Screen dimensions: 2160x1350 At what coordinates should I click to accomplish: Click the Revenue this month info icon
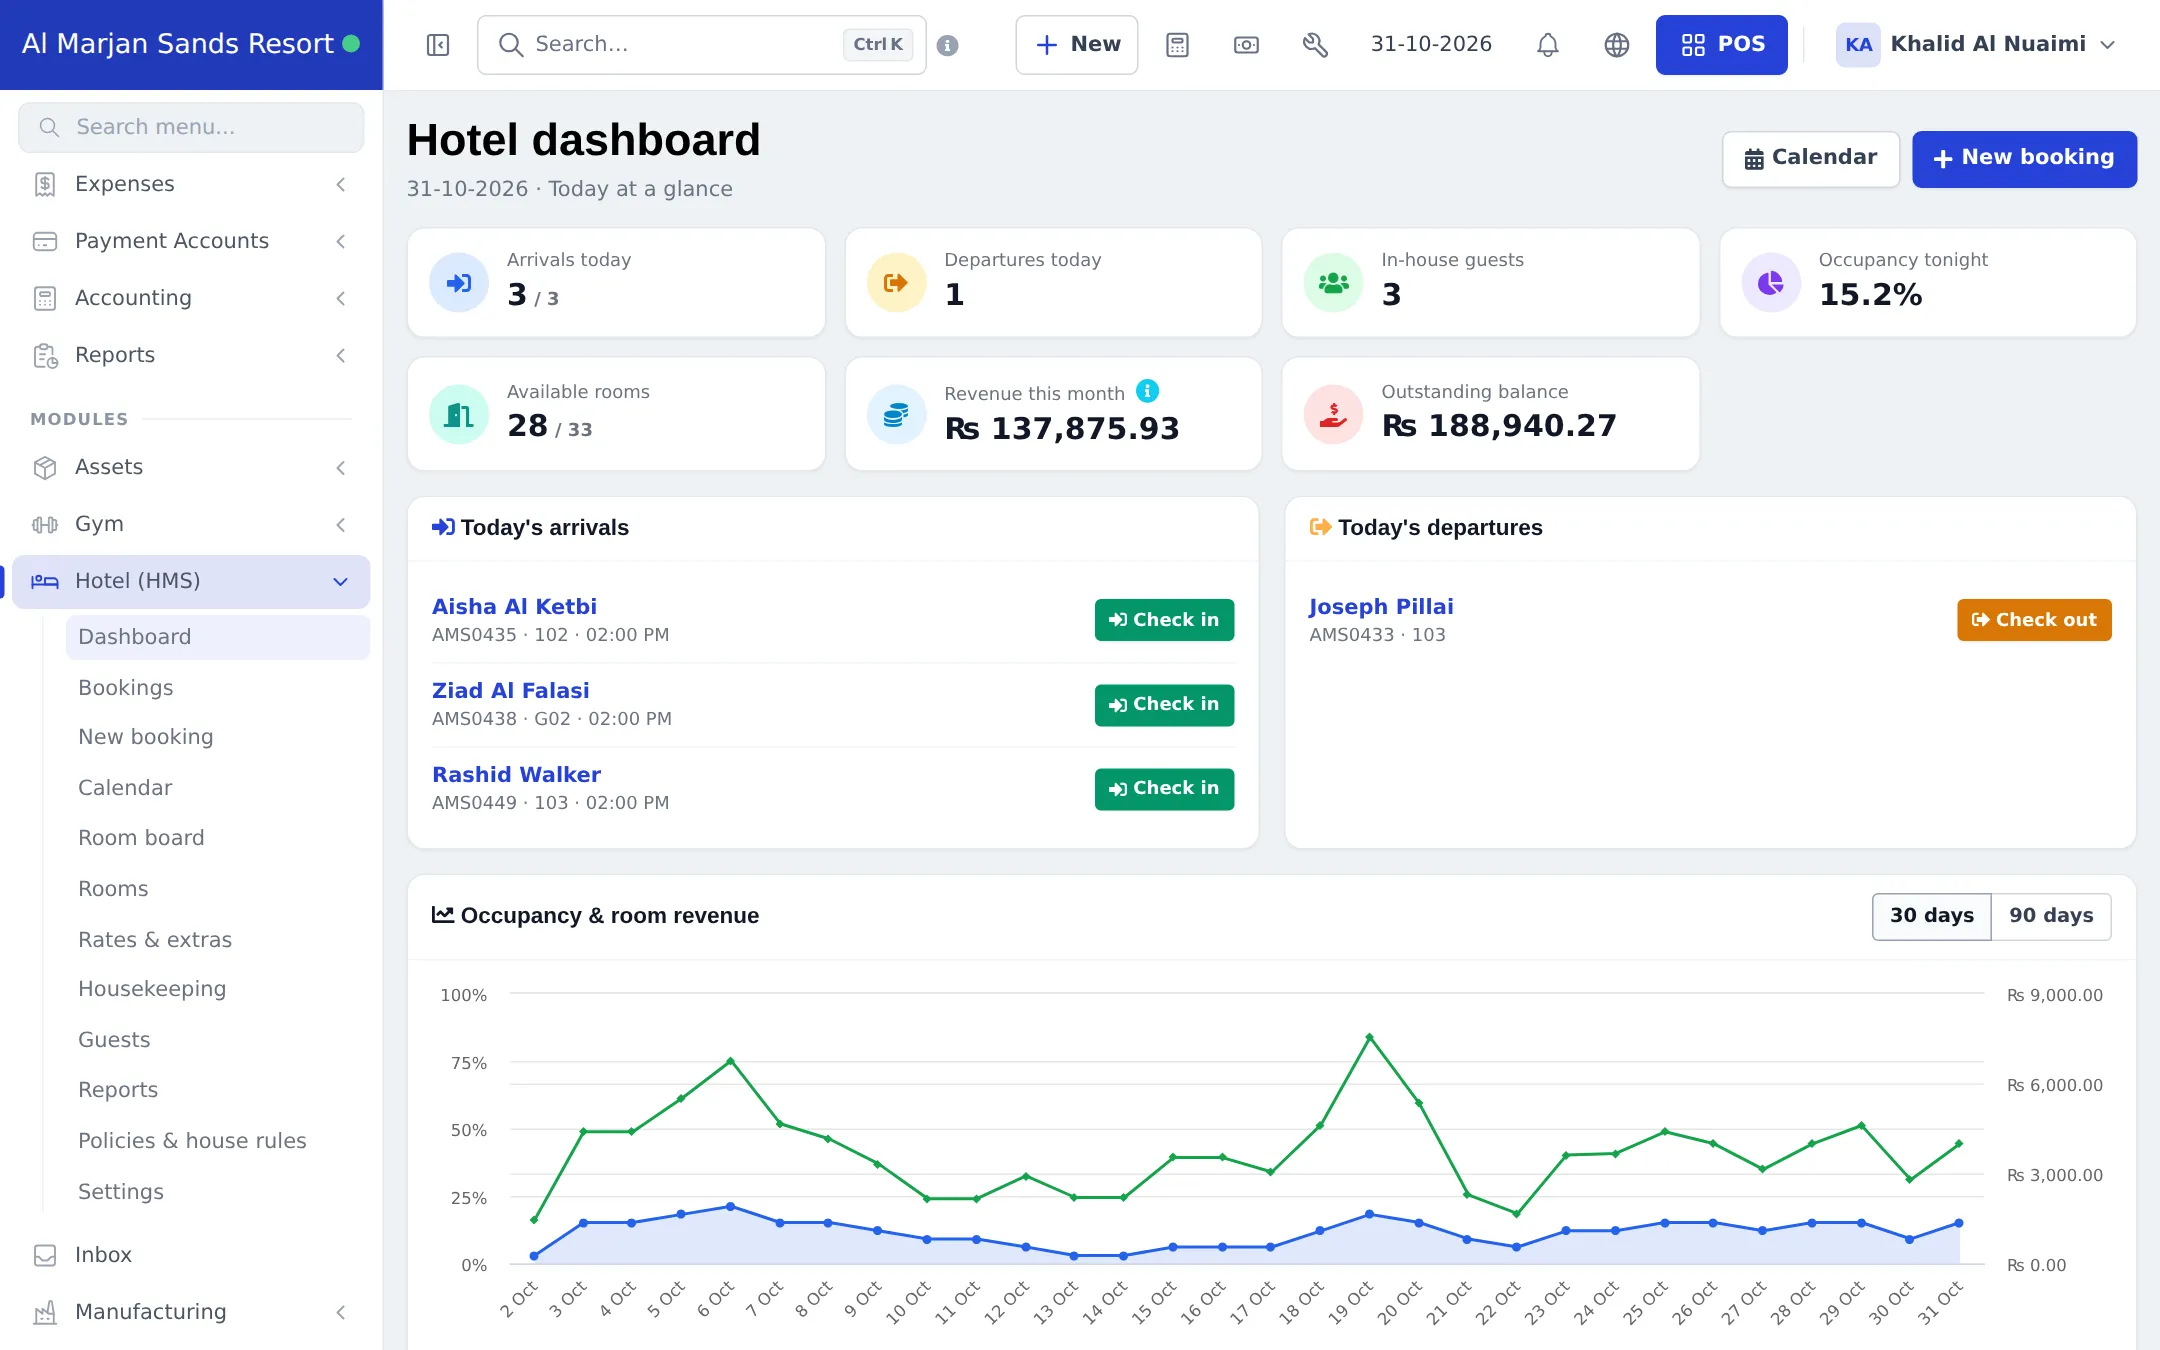[x=1148, y=391]
